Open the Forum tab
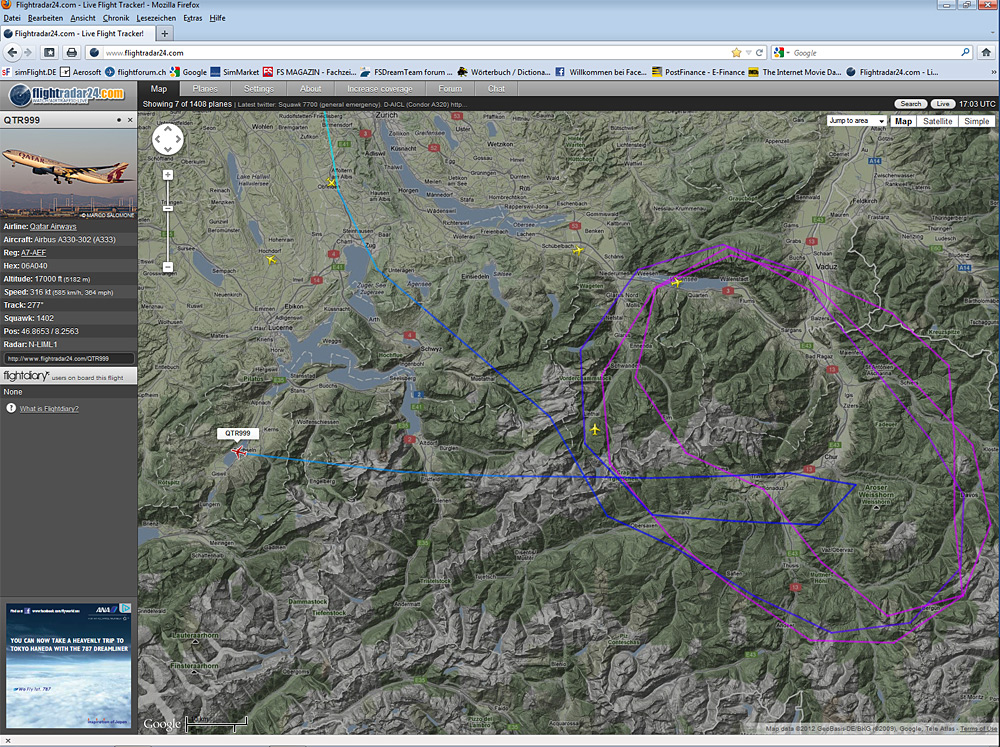Image resolution: width=1000 pixels, height=747 pixels. 450,89
